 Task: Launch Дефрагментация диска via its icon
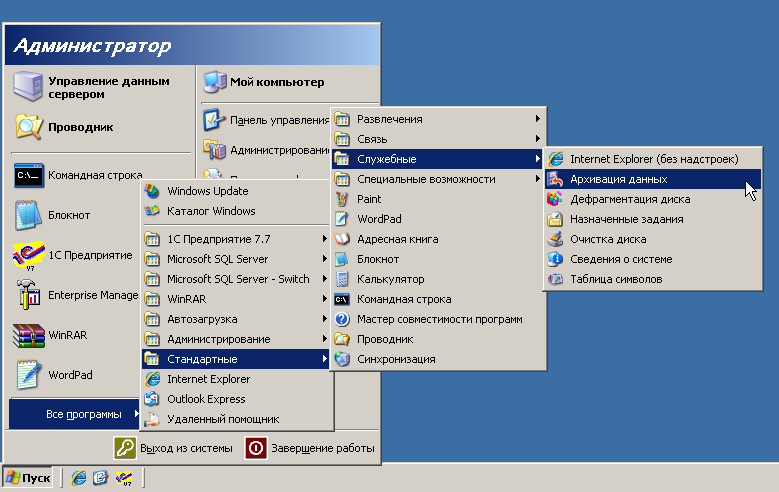point(555,199)
